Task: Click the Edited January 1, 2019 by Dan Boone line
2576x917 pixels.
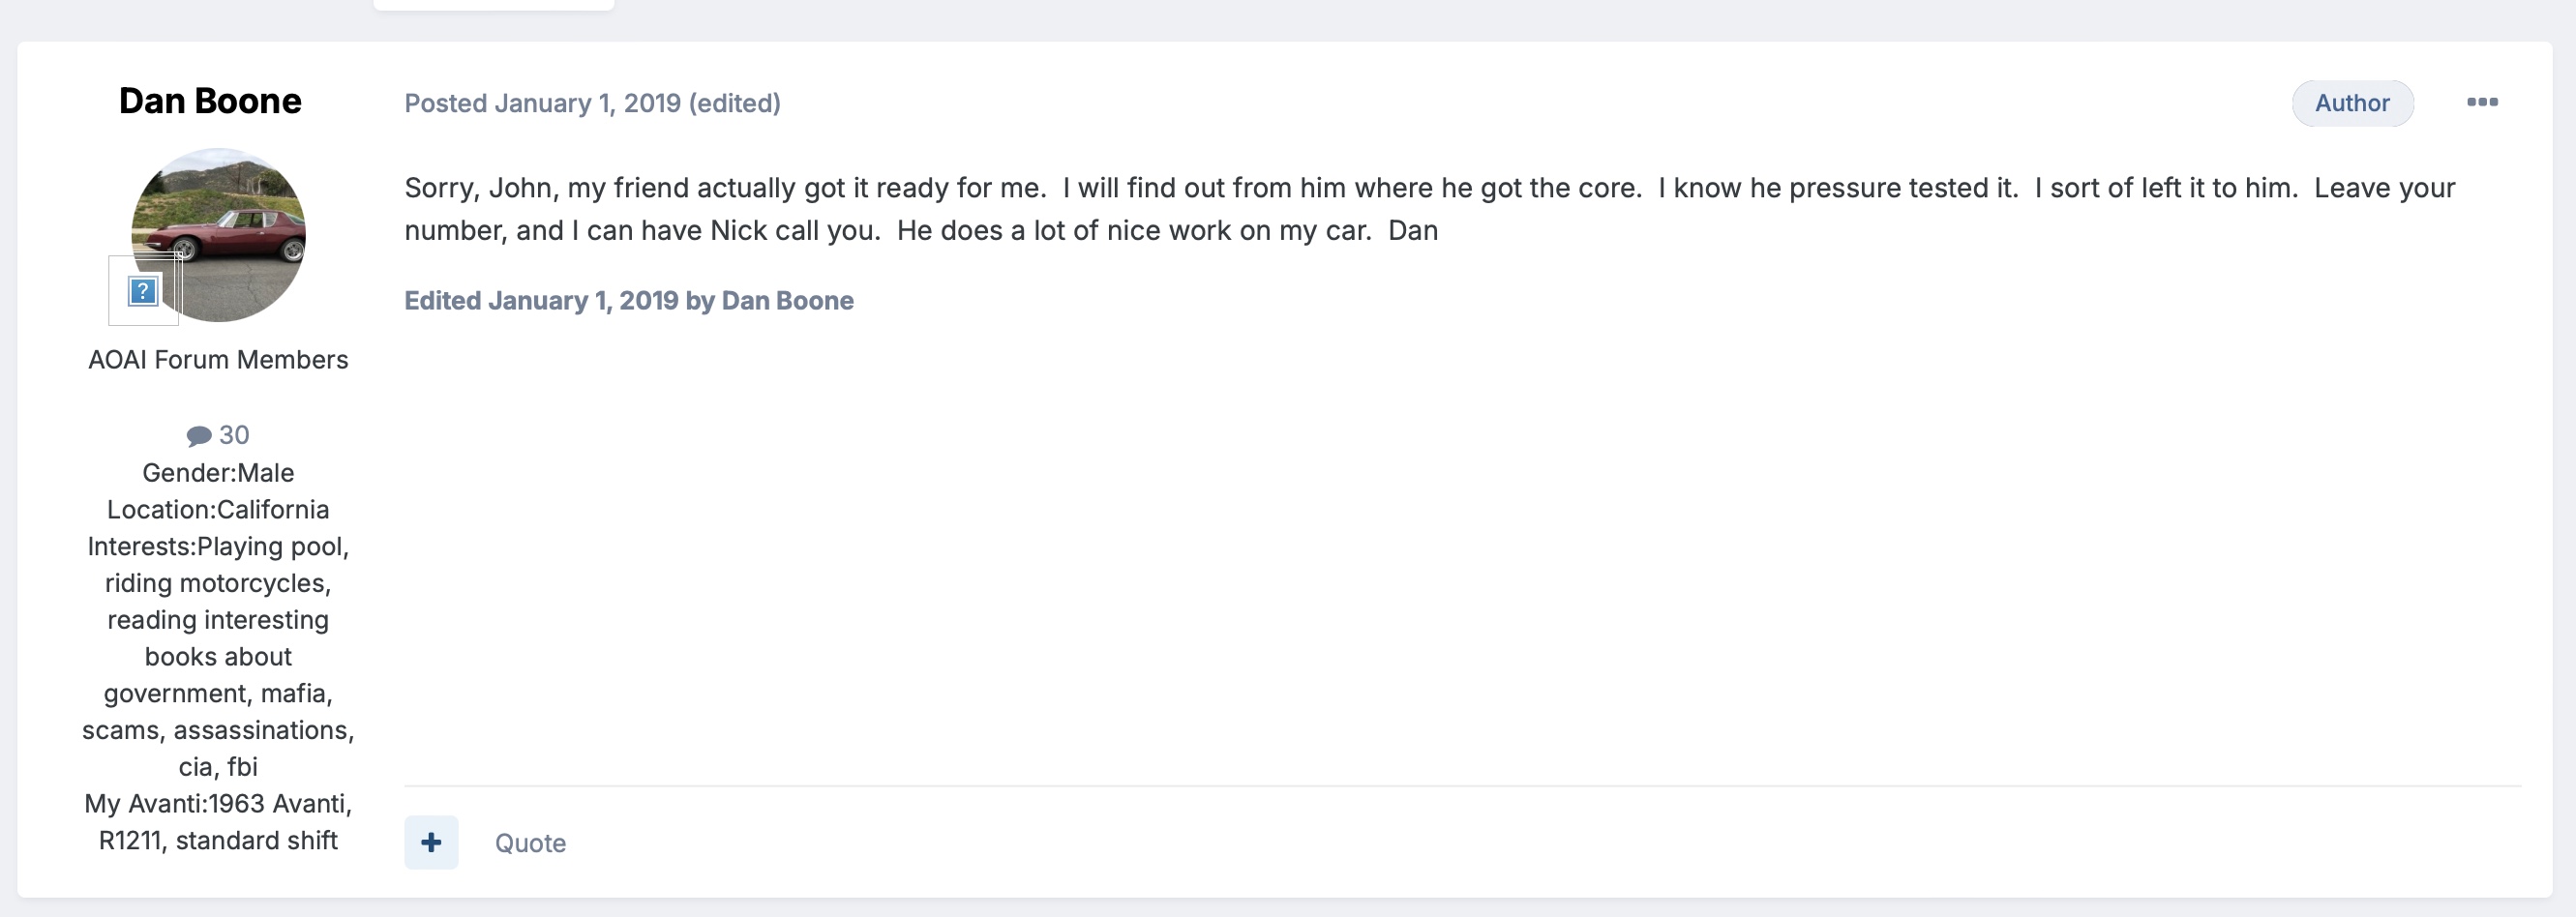Action: pos(628,301)
